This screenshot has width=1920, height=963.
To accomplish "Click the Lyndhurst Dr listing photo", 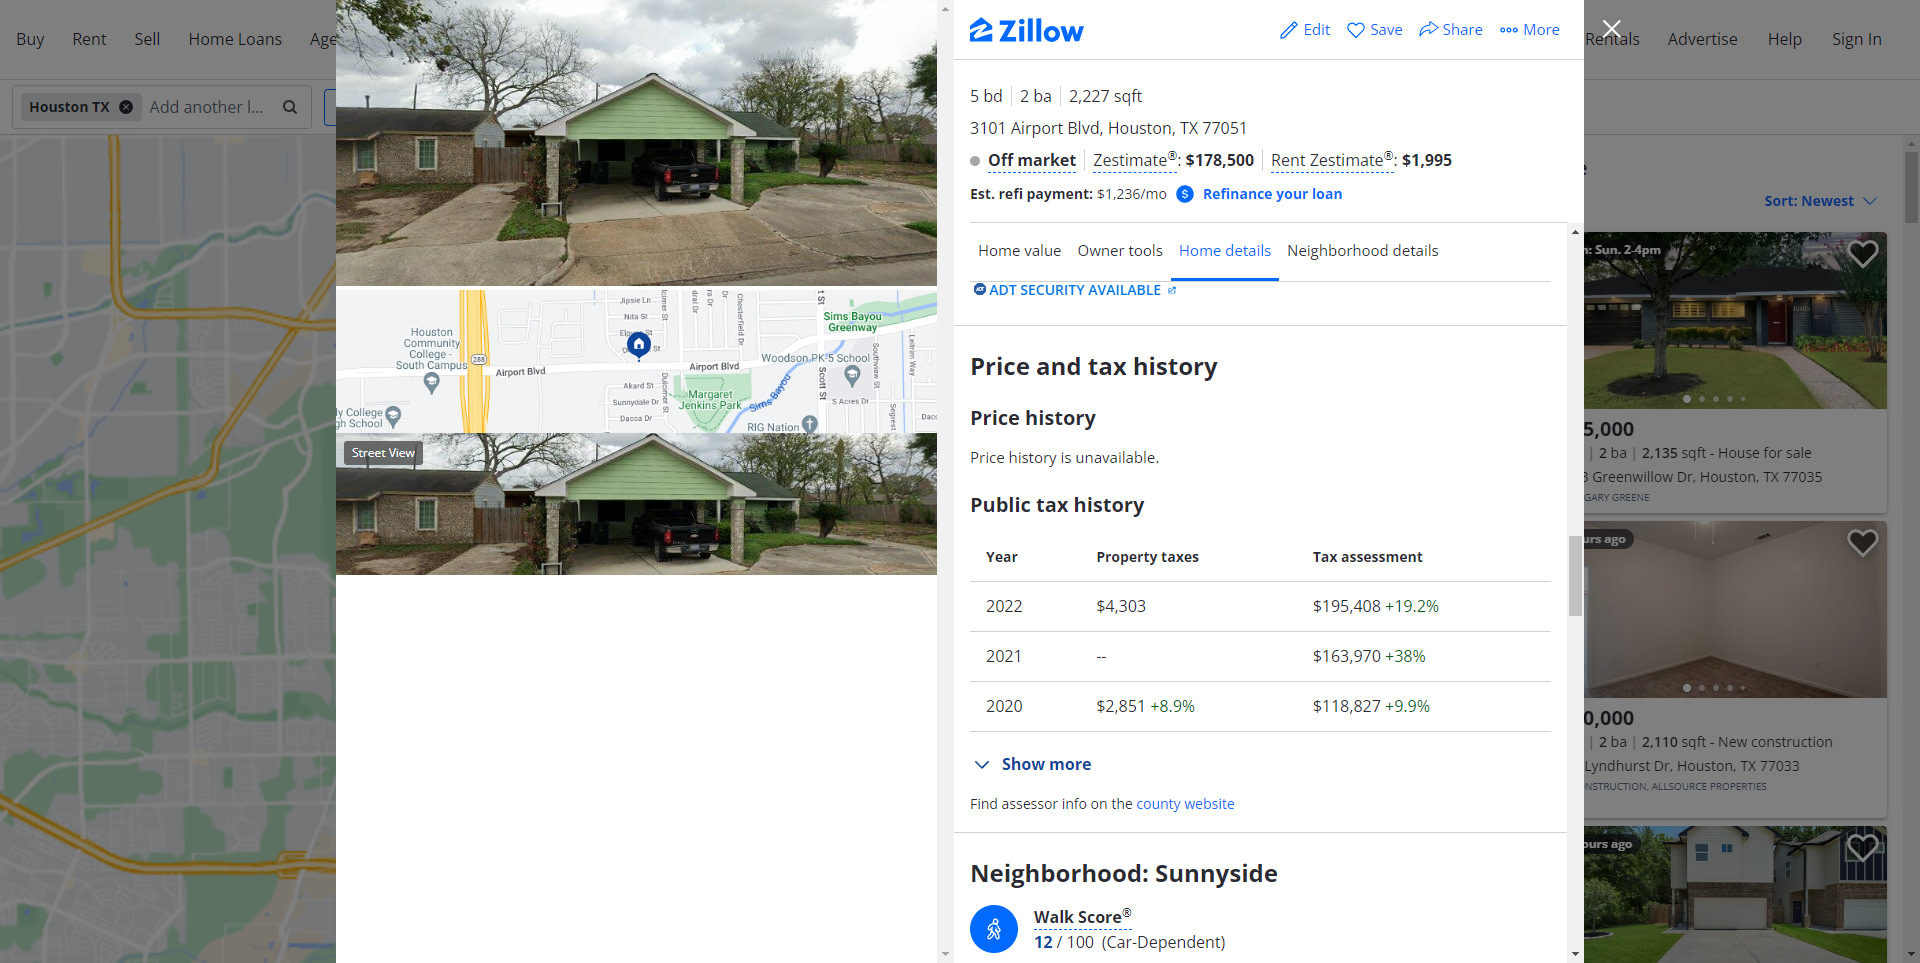I will click(1735, 610).
